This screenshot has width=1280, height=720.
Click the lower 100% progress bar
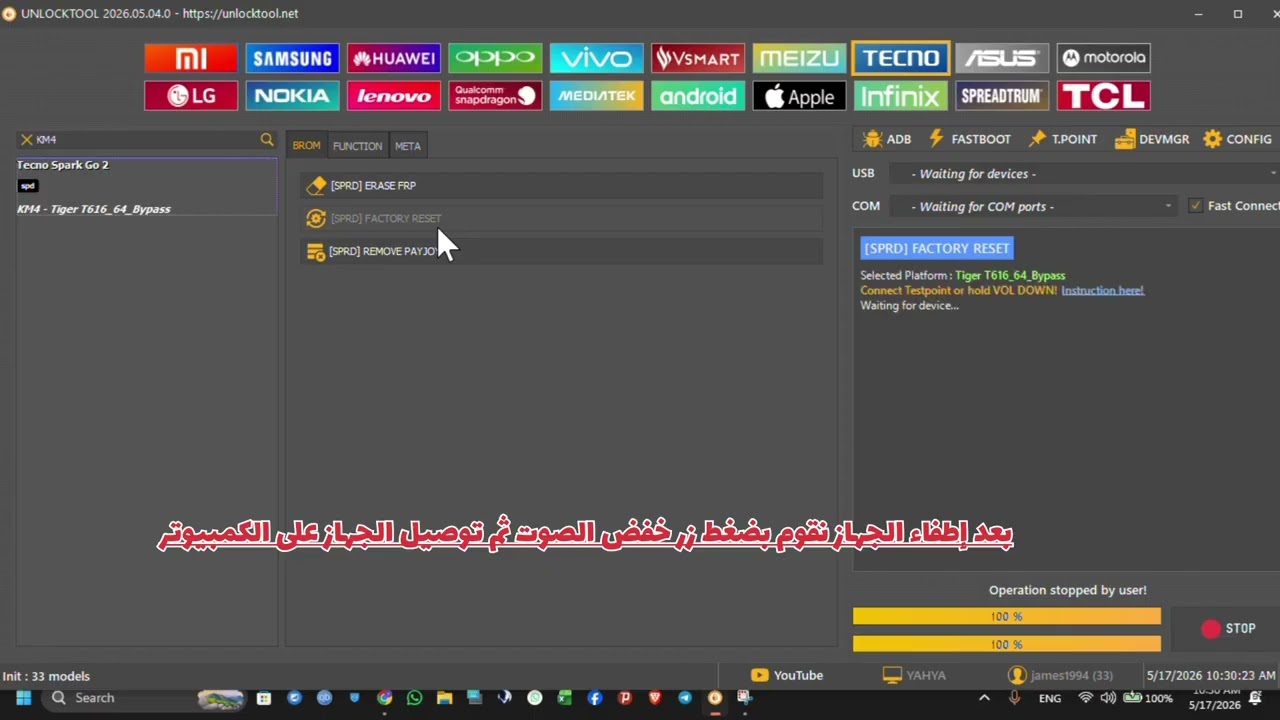(x=1007, y=644)
